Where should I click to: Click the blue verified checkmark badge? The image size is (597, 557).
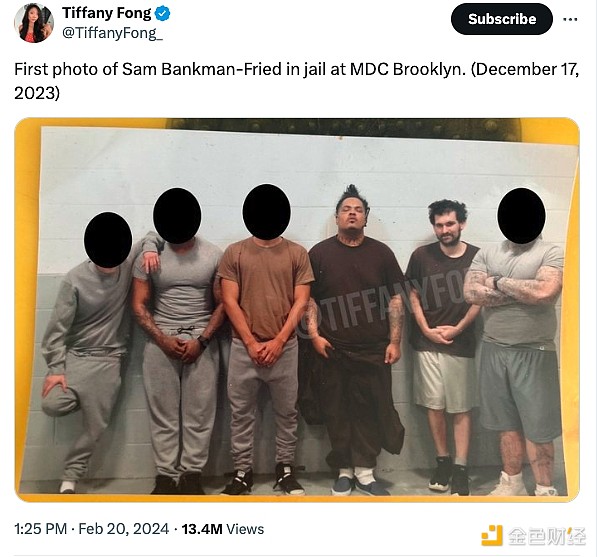[x=163, y=13]
